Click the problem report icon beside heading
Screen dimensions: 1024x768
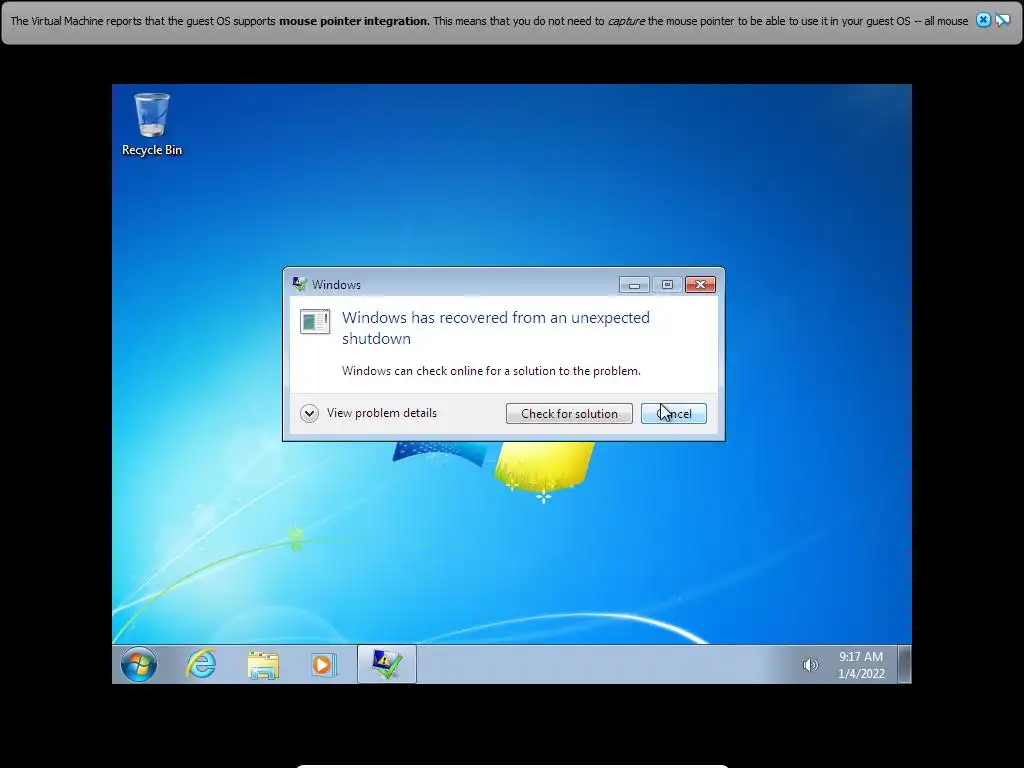click(x=315, y=321)
